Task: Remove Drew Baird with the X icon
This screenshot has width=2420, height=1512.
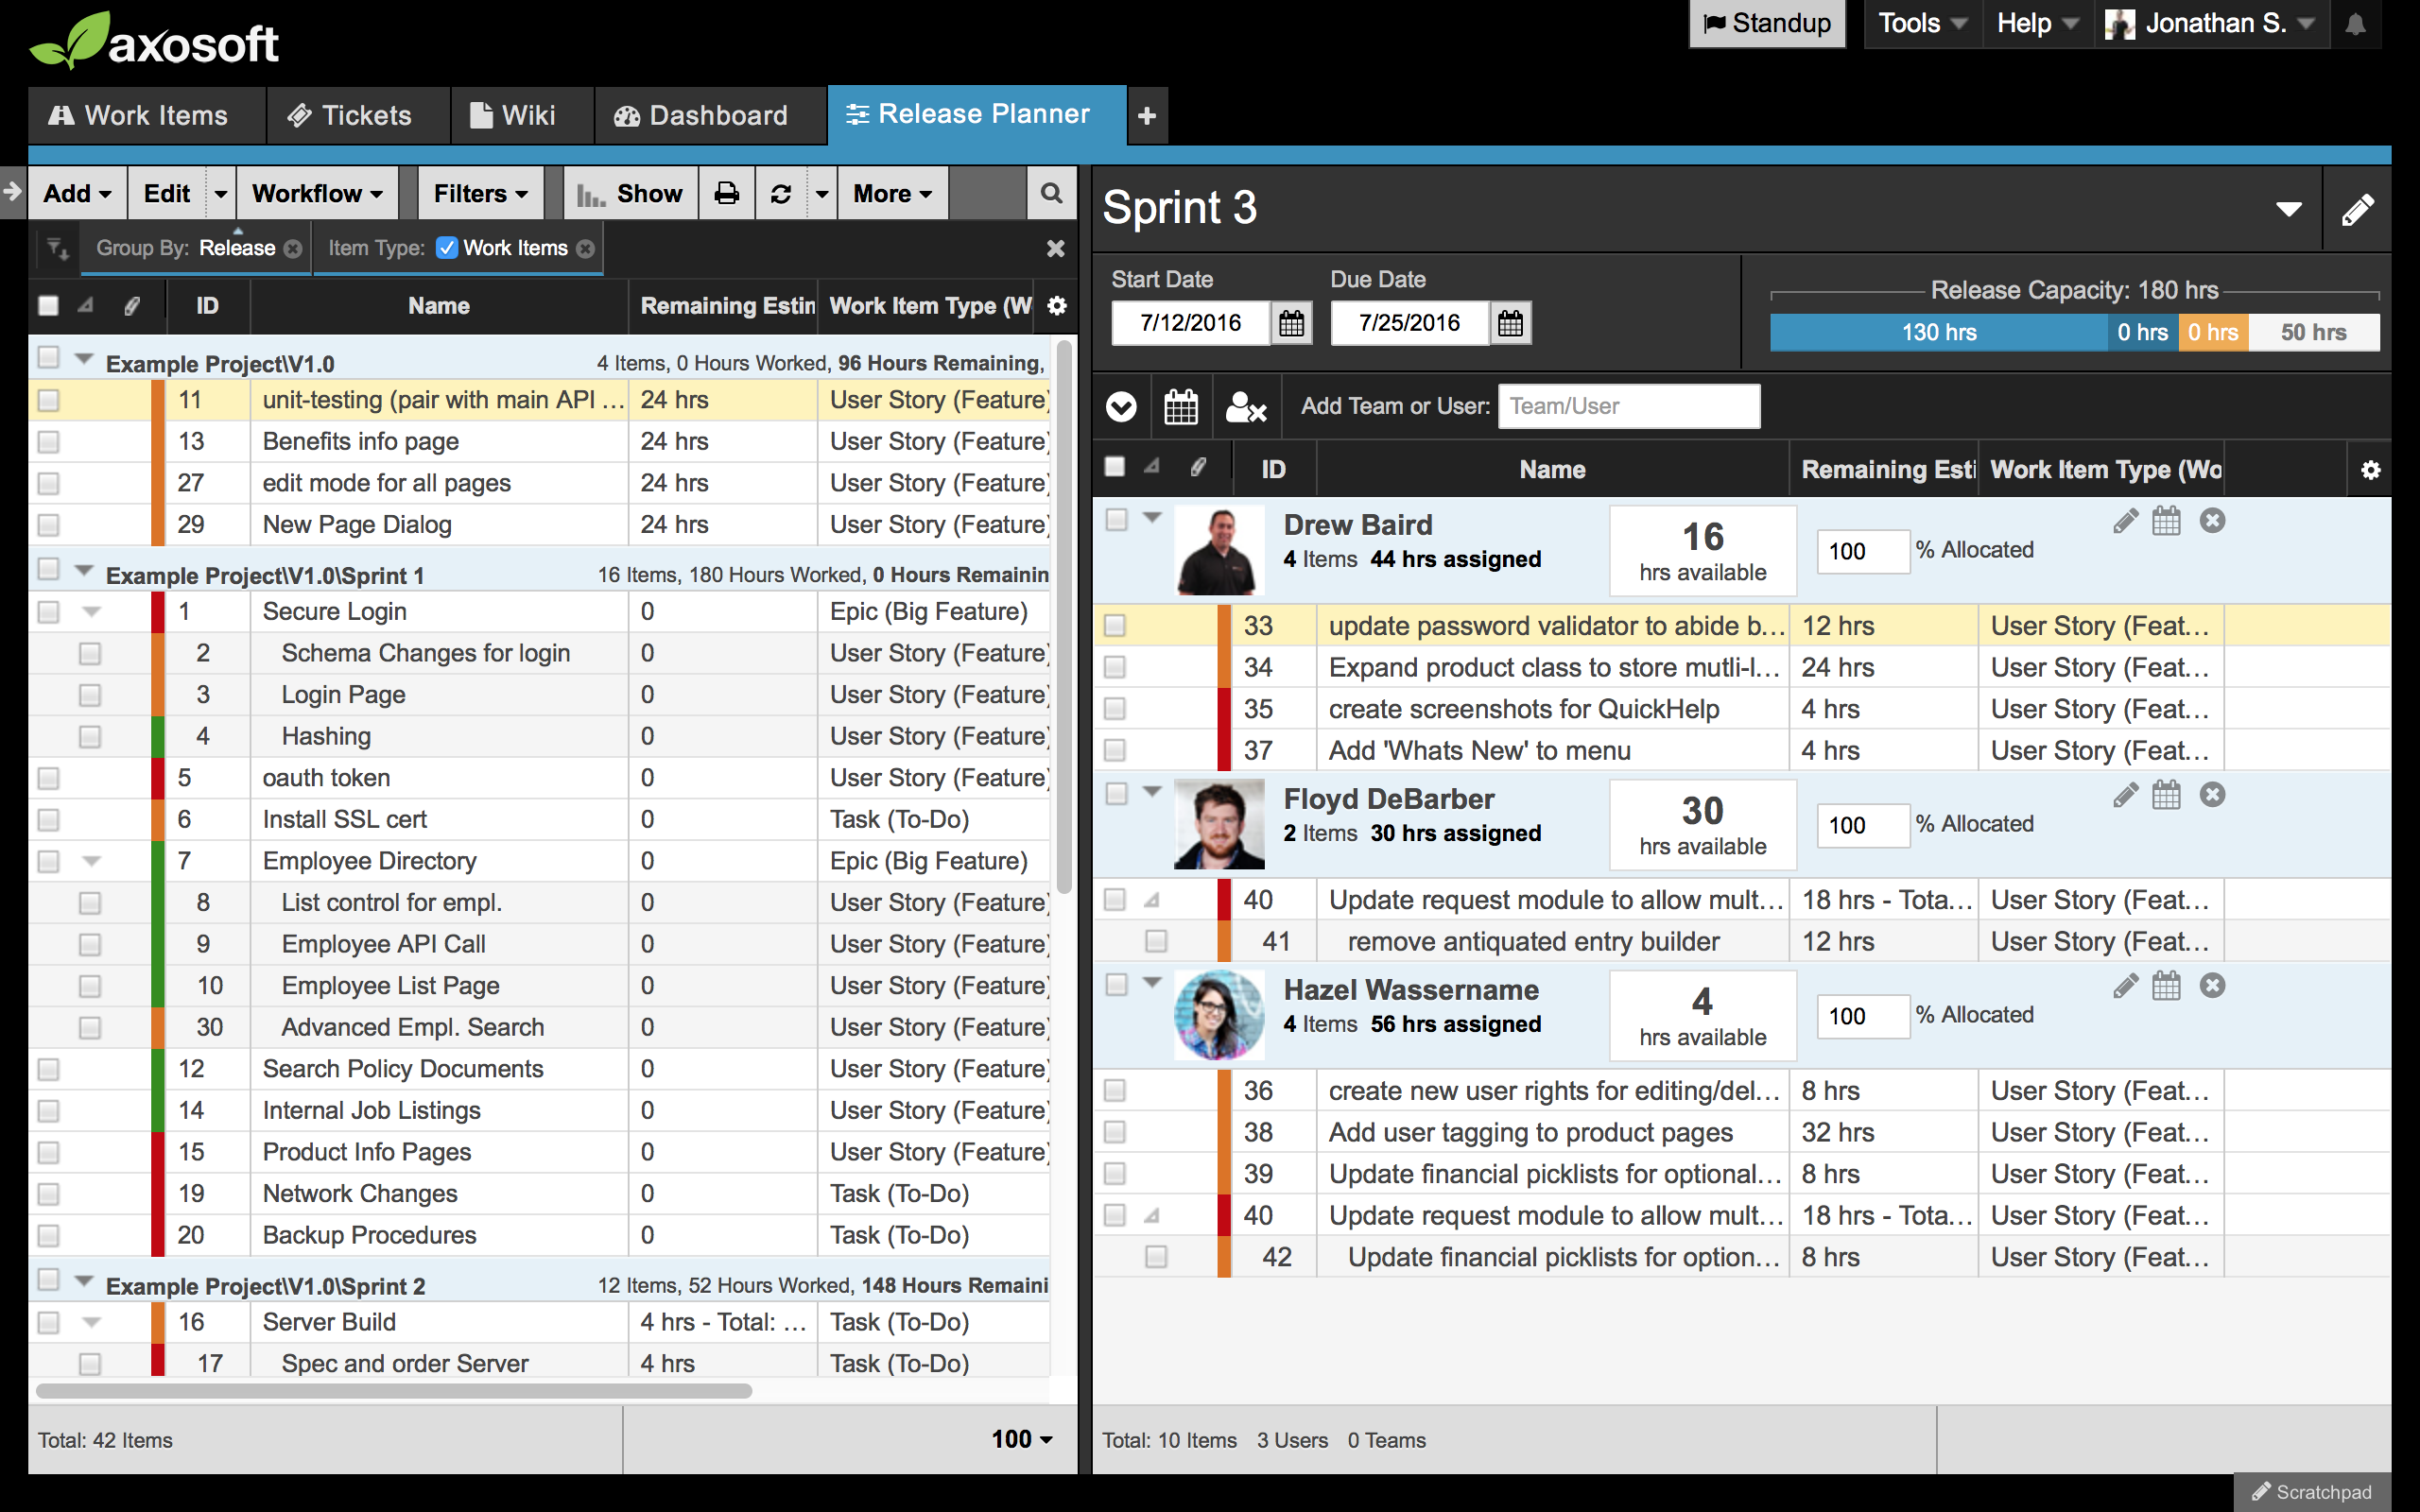Action: pos(2212,521)
